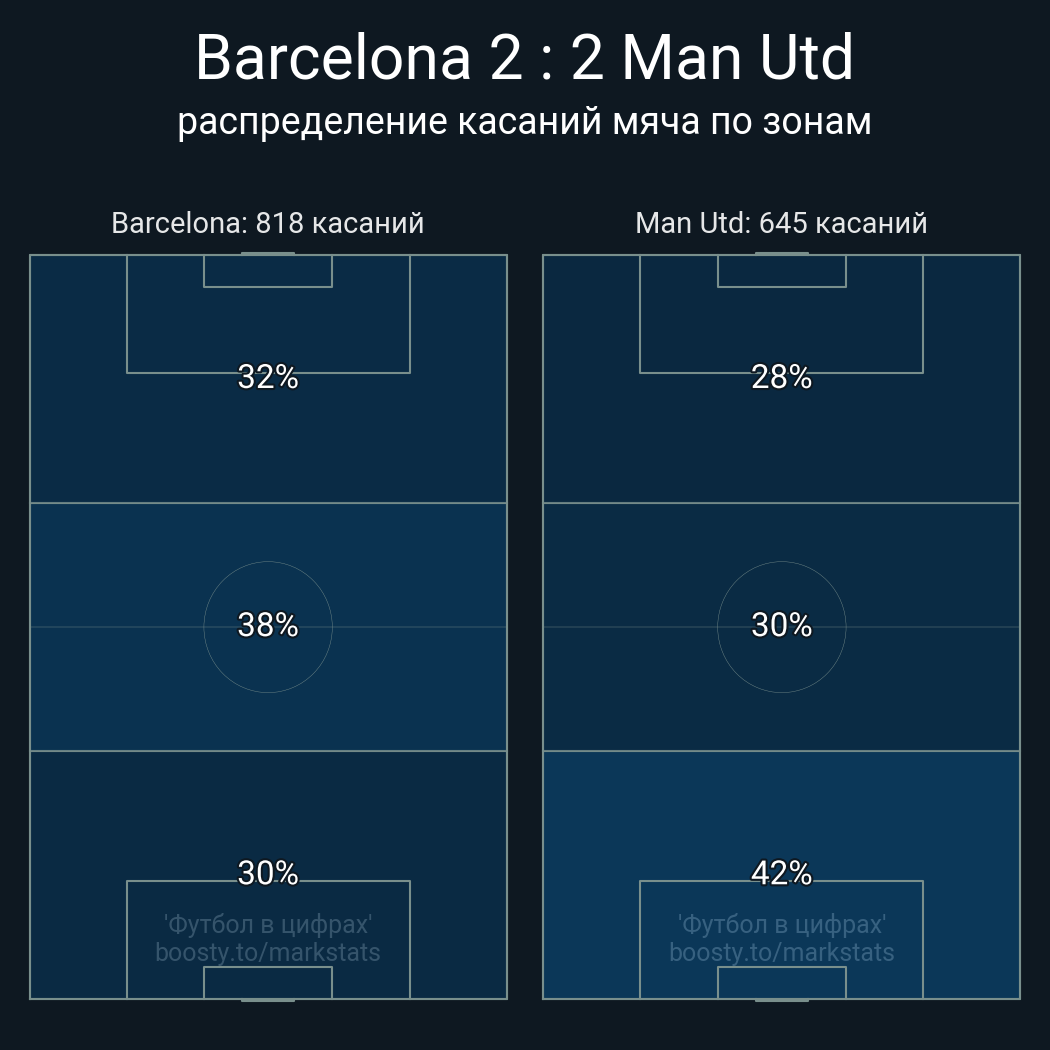Click Man Utd's 30% middle zone value
This screenshot has width=1050, height=1050.
coord(781,625)
